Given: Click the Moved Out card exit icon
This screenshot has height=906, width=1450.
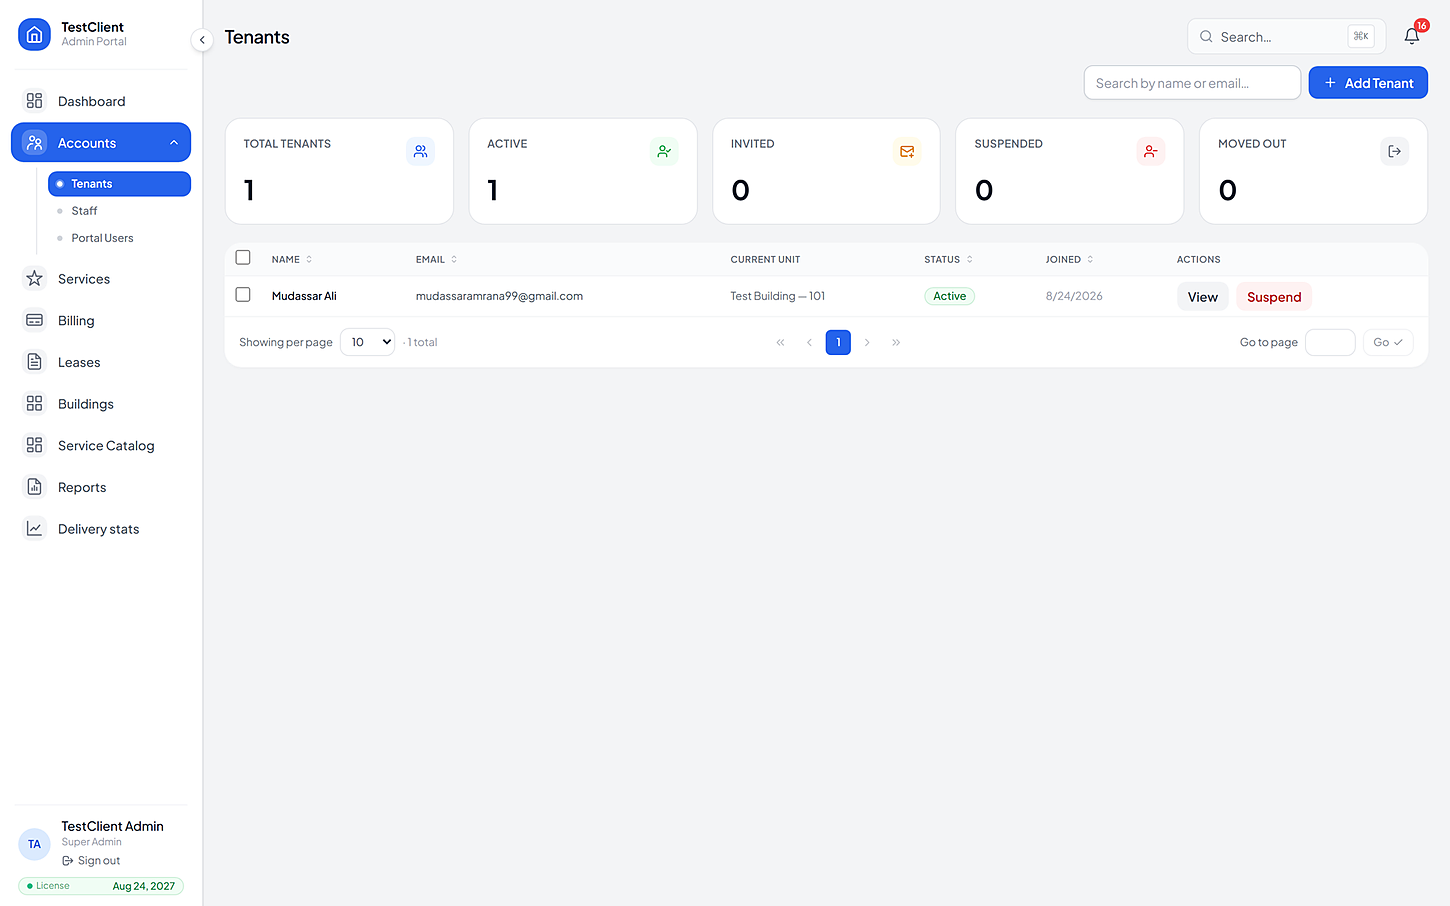Looking at the screenshot, I should (x=1395, y=151).
